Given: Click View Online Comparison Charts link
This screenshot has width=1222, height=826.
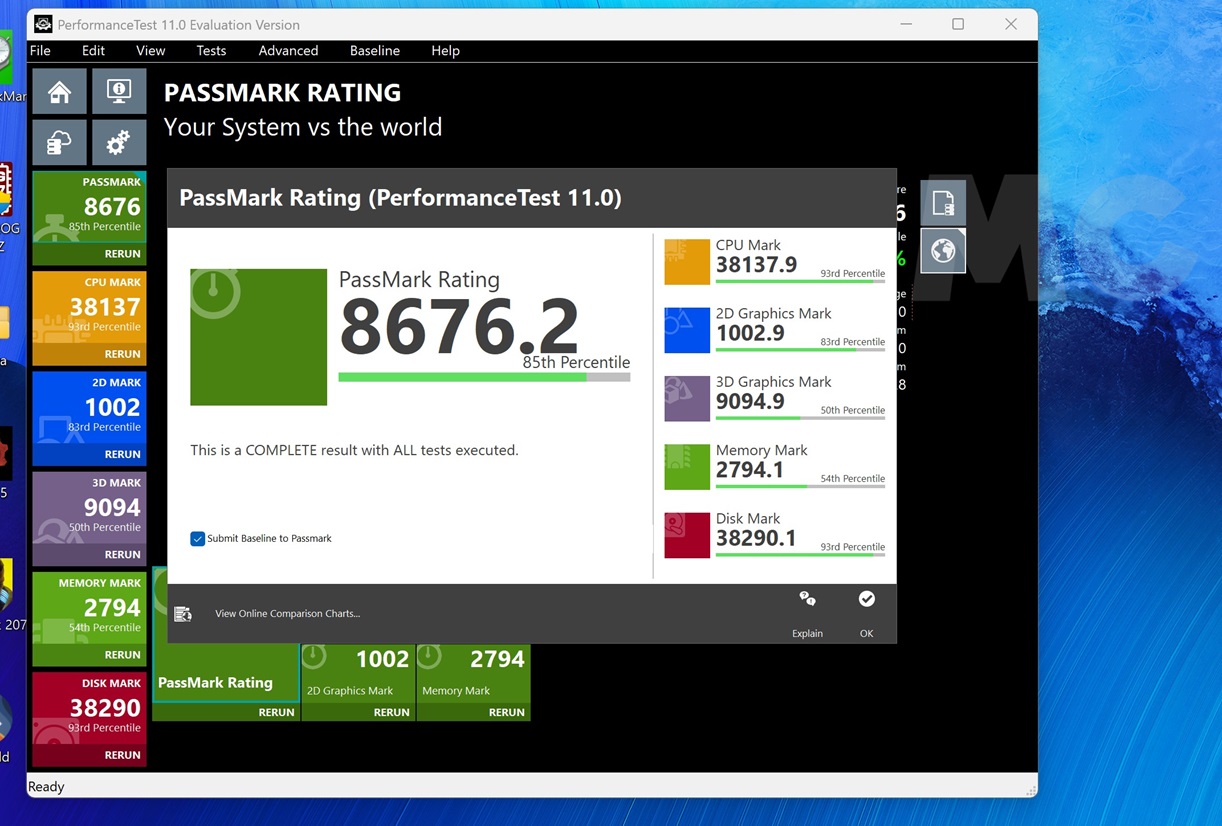Looking at the screenshot, I should pyautogui.click(x=287, y=614).
